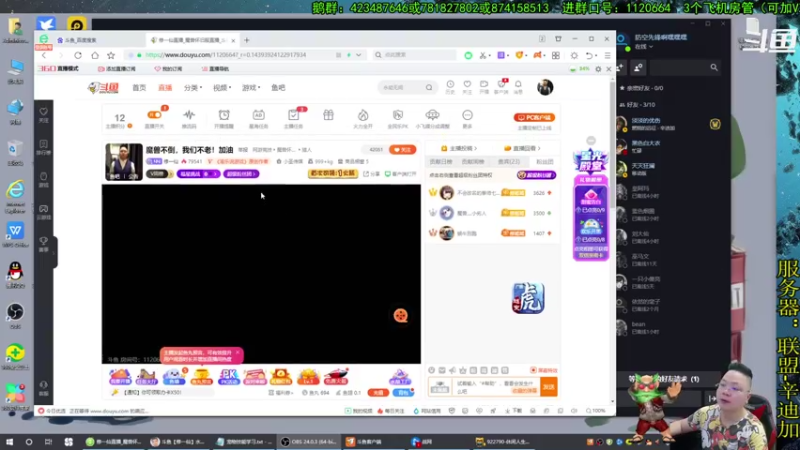The height and width of the screenshot is (450, 800).
Task: Click the 100% zoom control in status bar
Action: point(595,411)
